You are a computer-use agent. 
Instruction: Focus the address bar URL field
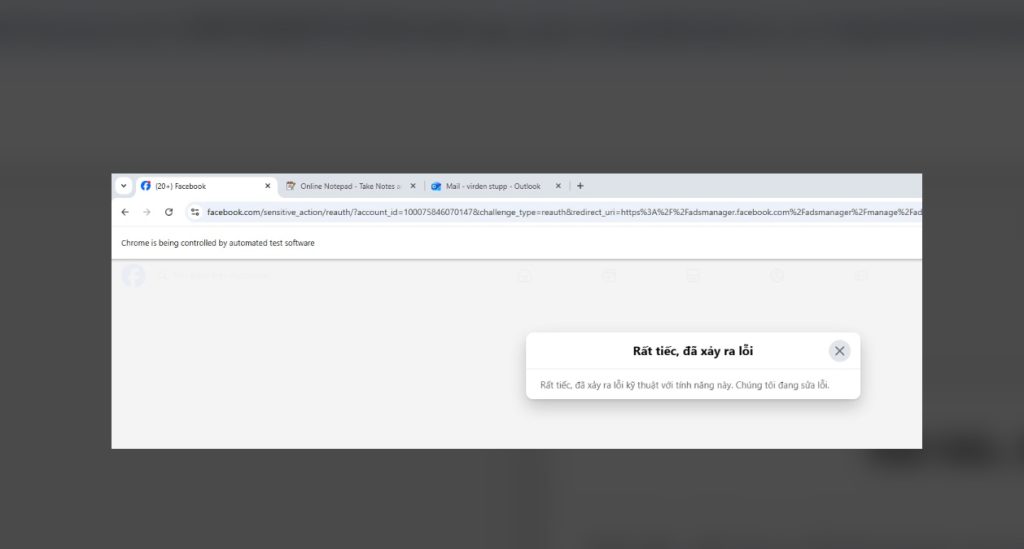560,212
